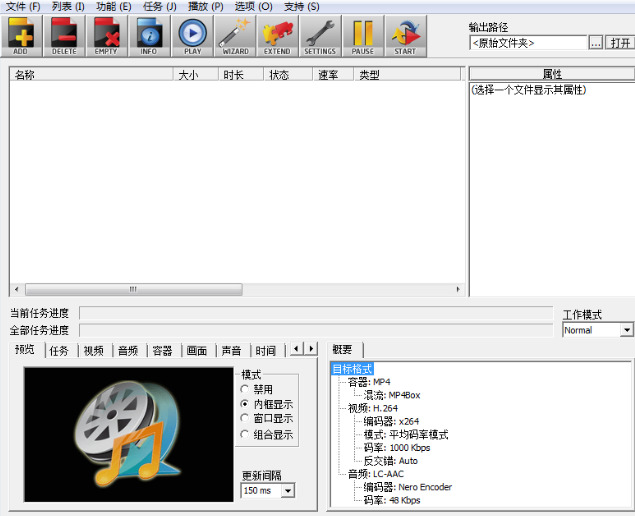Image resolution: width=635 pixels, height=516 pixels.
Task: Select the 视频: H.264 tree item
Action: (x=373, y=408)
